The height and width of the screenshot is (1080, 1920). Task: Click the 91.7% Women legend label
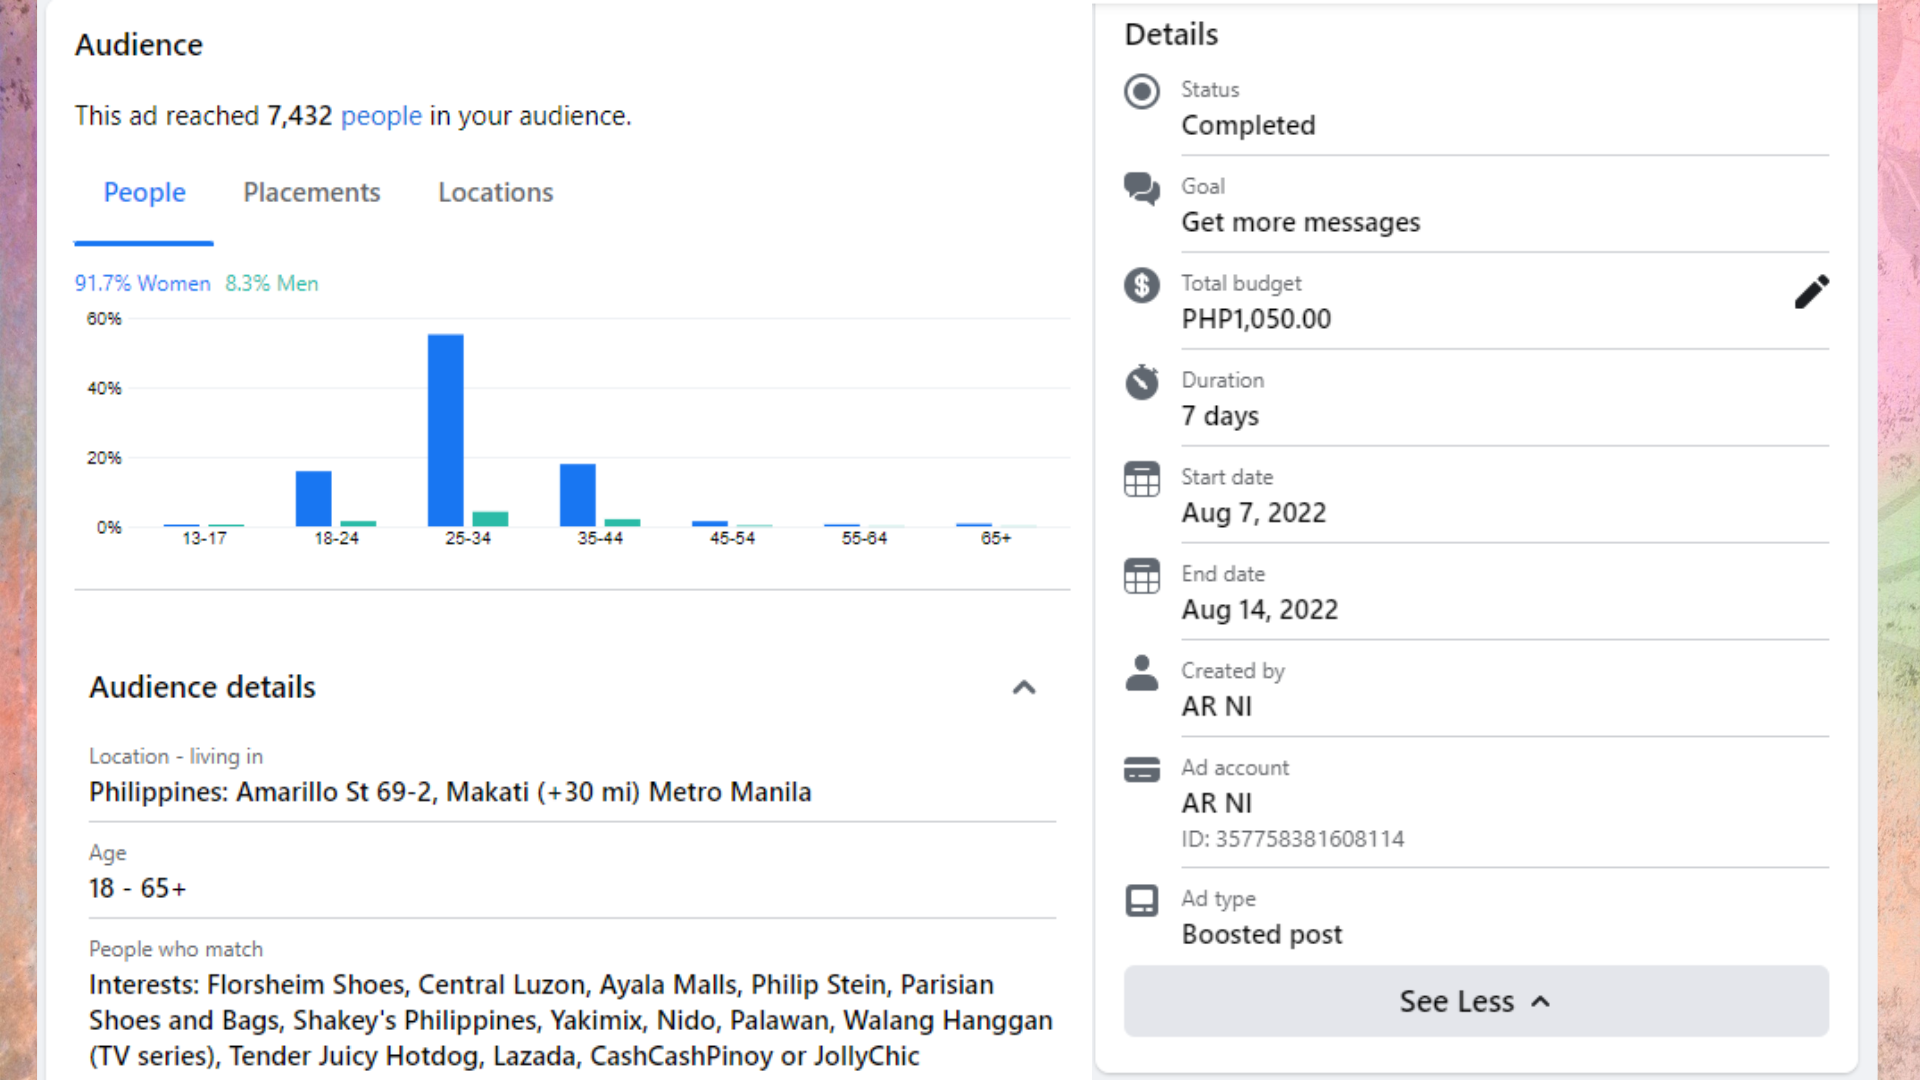point(142,283)
